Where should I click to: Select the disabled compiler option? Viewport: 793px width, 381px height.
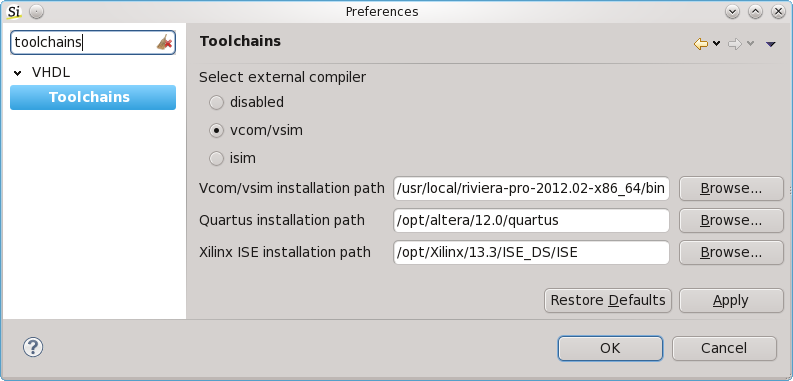[216, 102]
